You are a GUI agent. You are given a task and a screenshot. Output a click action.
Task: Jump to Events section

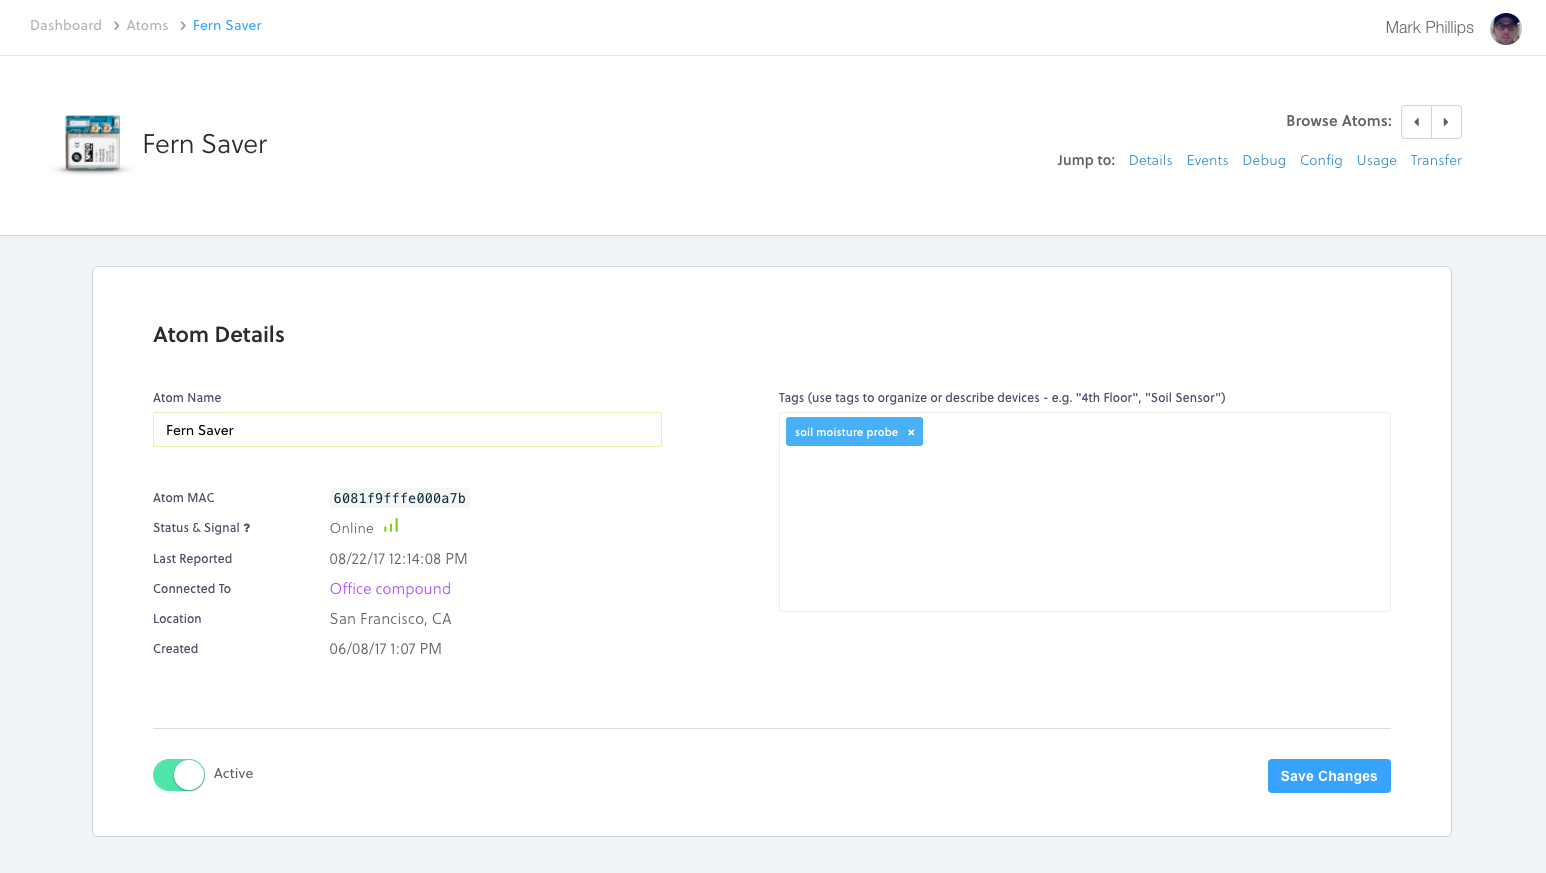[1207, 160]
